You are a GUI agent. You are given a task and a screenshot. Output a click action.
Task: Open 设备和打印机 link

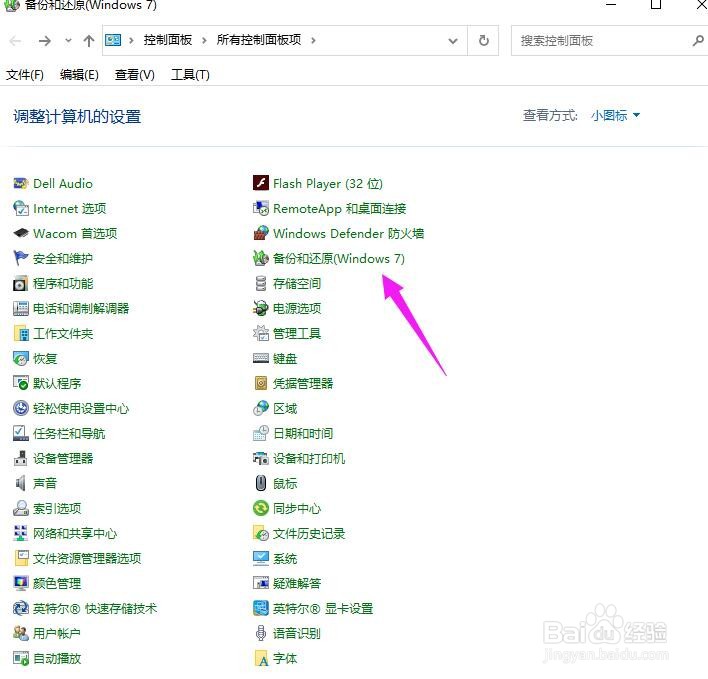tap(309, 459)
